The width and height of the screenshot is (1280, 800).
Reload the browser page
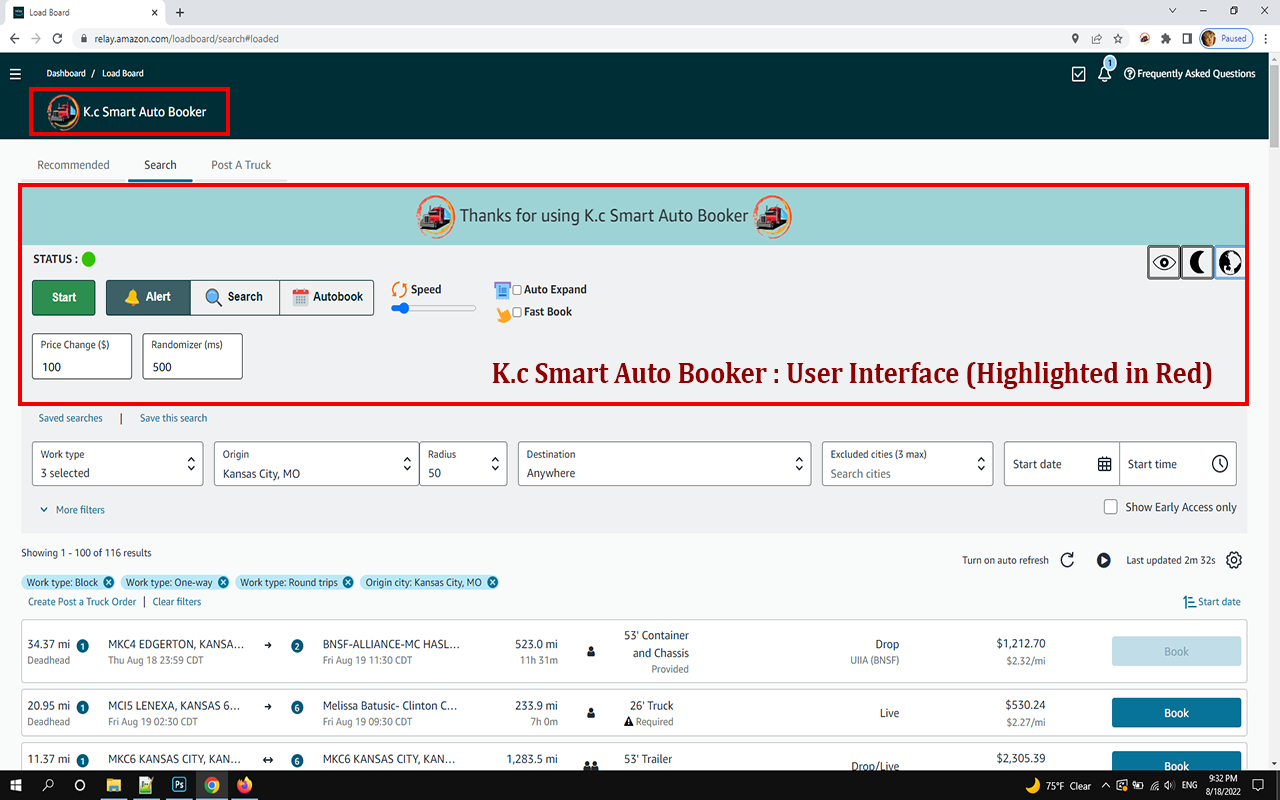(58, 39)
